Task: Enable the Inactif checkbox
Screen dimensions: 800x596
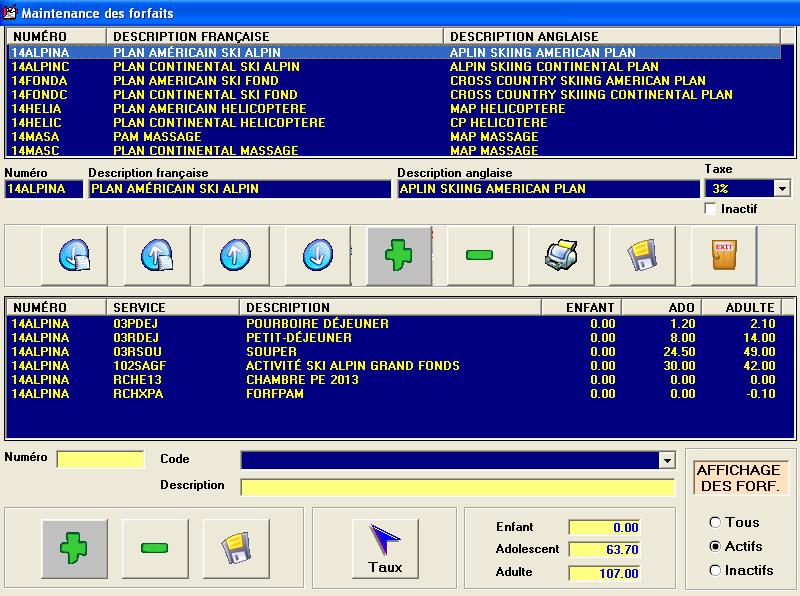Action: pyautogui.click(x=711, y=209)
